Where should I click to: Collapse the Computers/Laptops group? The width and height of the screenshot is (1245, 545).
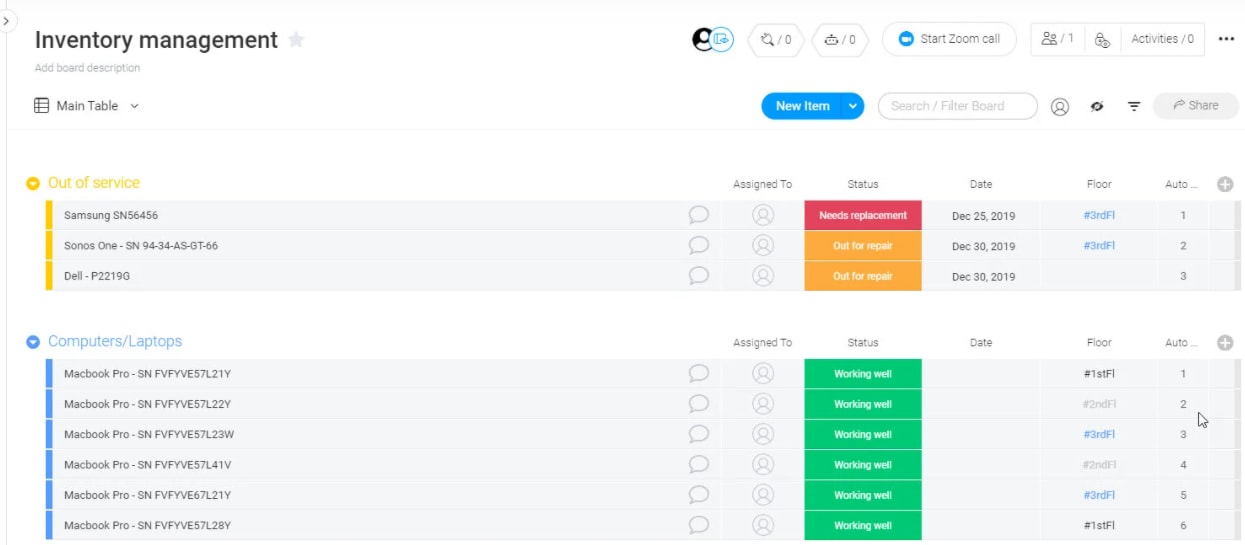(33, 342)
